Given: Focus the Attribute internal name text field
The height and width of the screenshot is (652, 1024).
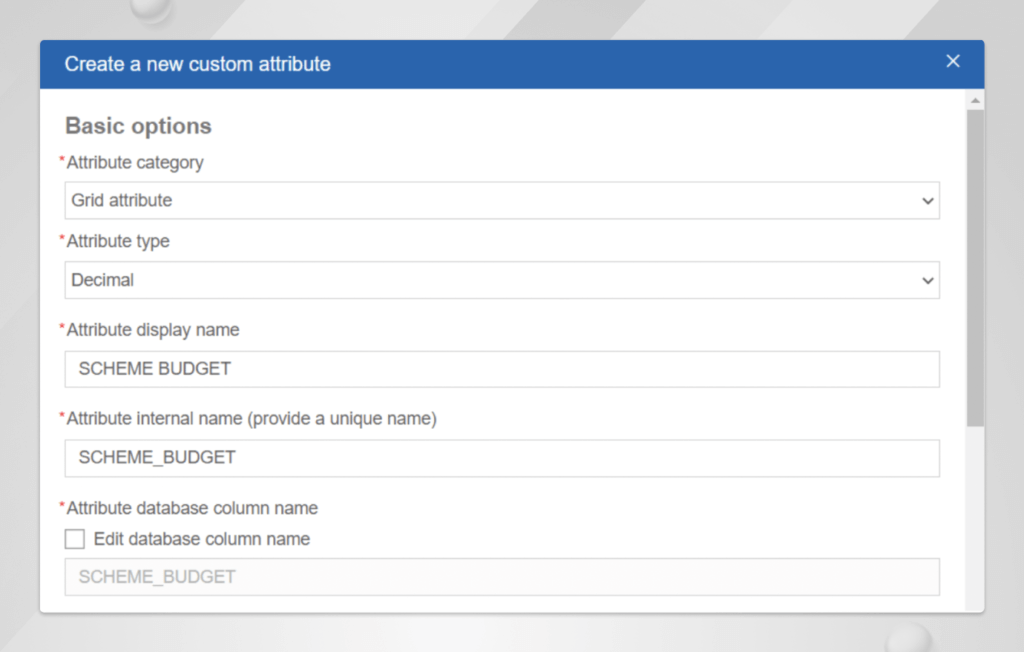Looking at the screenshot, I should 502,458.
